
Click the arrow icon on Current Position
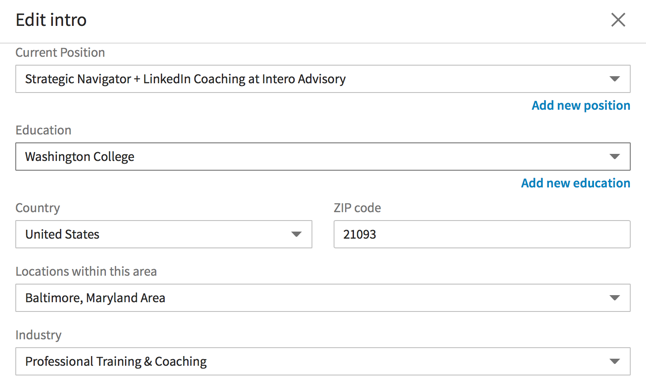[x=615, y=79]
